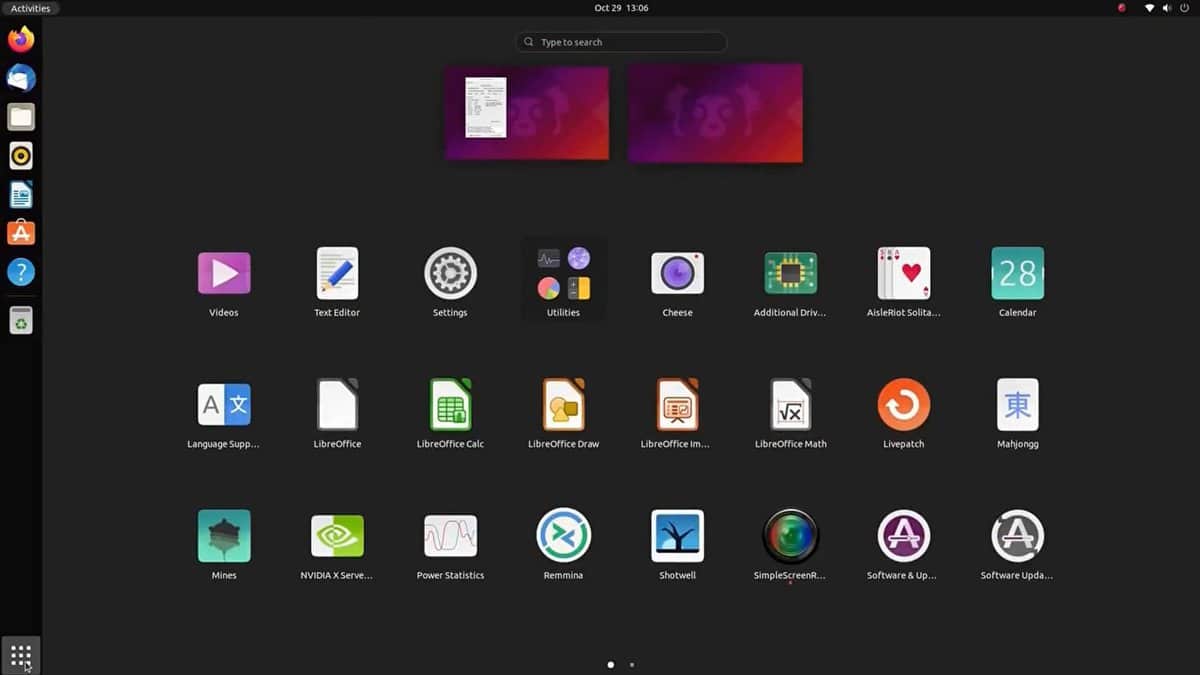Open Shotwell photo manager
1200x675 pixels.
pos(677,536)
